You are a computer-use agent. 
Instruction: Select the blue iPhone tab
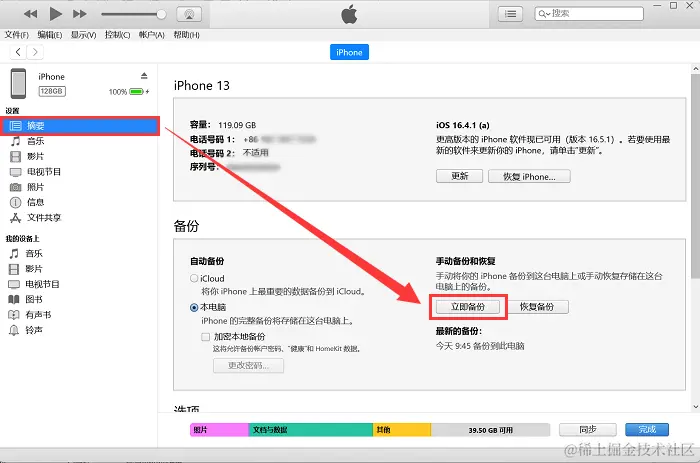pyautogui.click(x=349, y=52)
